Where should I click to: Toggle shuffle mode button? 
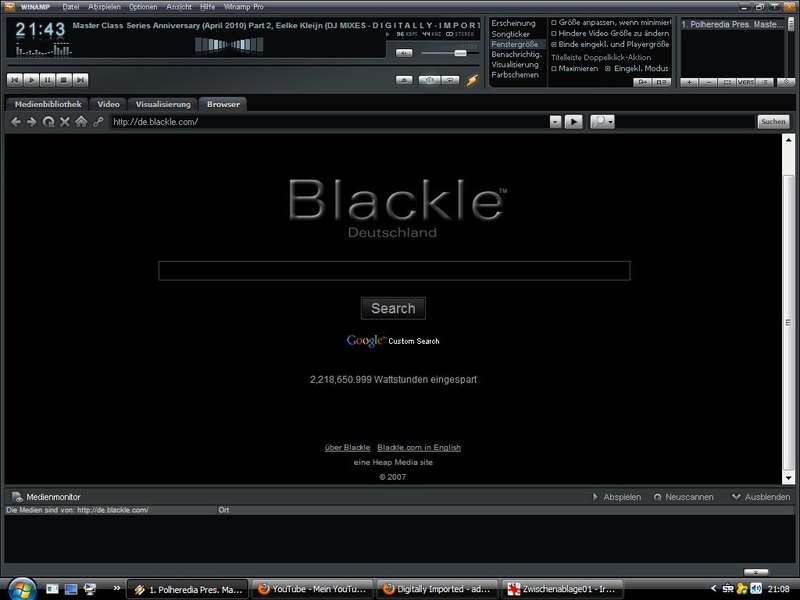pos(429,80)
